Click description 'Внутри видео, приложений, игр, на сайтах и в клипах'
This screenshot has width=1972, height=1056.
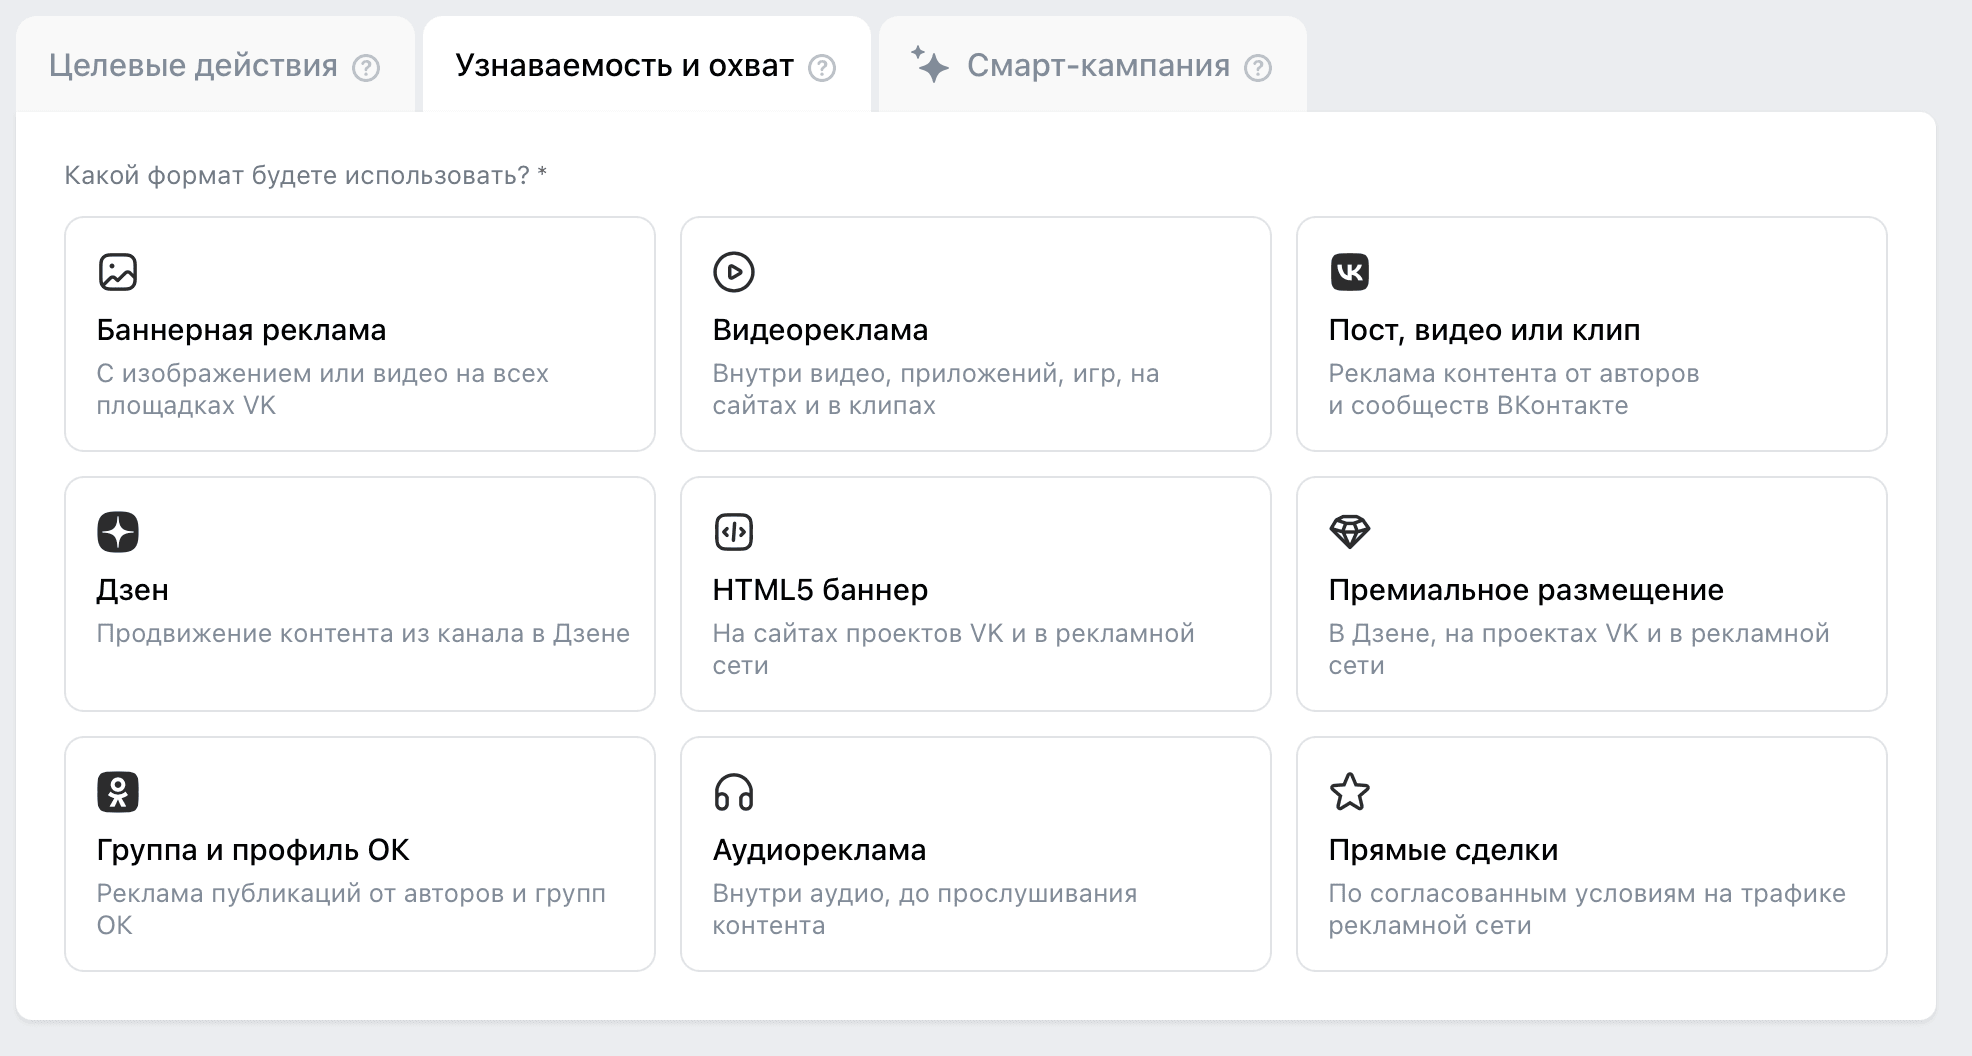[936, 389]
